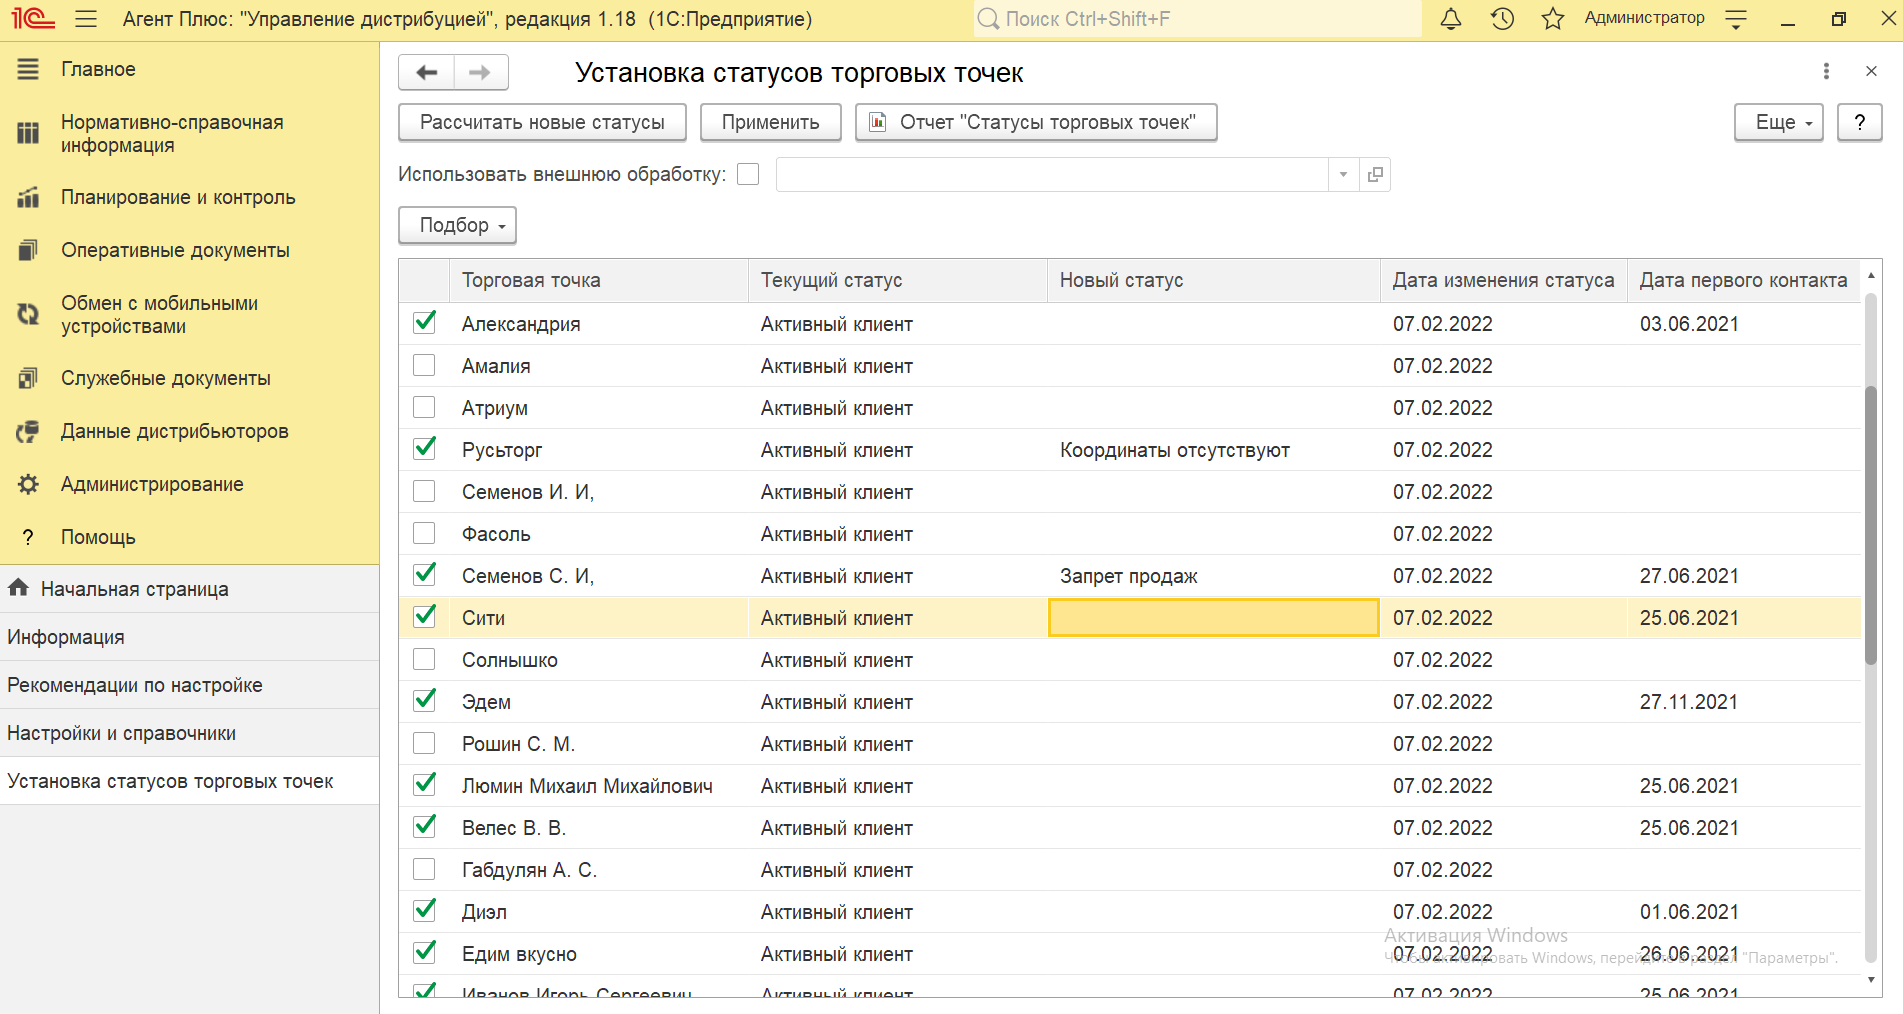Open the hamburger main menu icon
This screenshot has height=1014, width=1903.
(x=86, y=19)
